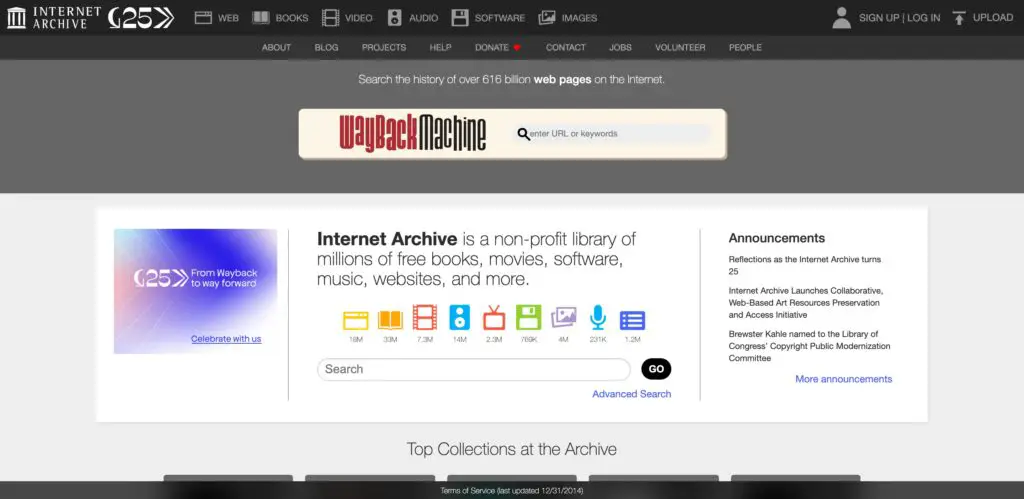Open the Contact menu item
The width and height of the screenshot is (1024, 499).
pos(566,48)
